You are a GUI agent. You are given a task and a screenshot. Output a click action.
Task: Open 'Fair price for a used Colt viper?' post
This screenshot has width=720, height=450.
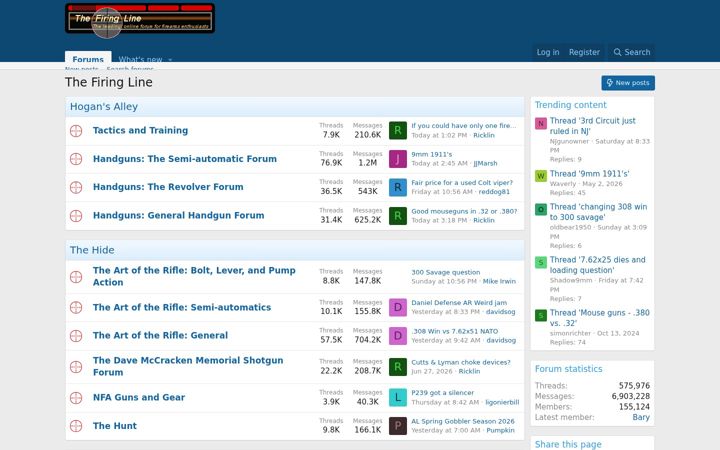click(x=462, y=183)
